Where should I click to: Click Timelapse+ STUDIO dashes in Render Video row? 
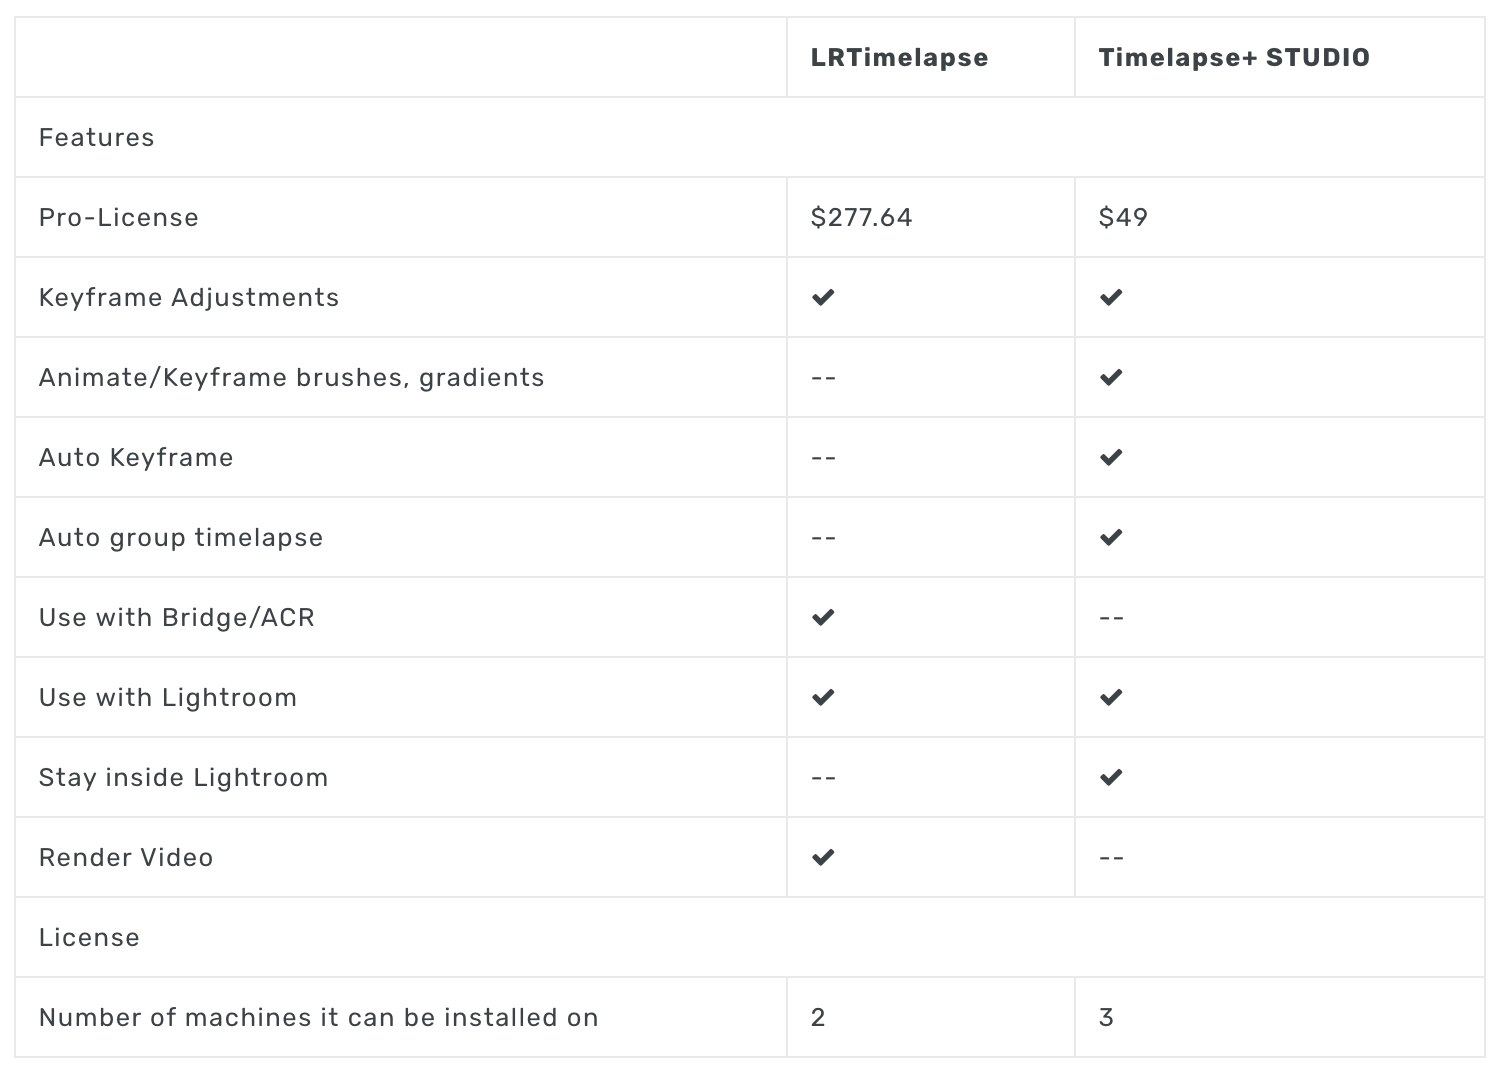[x=1111, y=858]
